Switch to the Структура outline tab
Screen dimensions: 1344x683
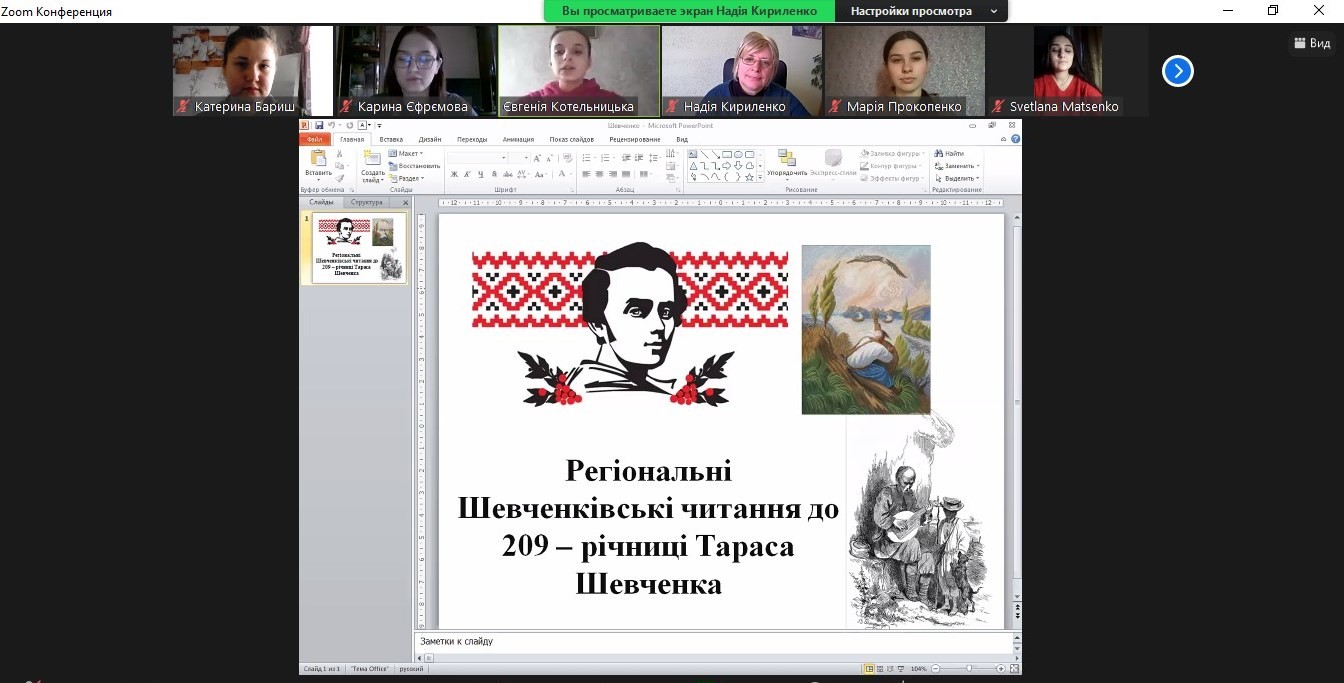point(367,202)
